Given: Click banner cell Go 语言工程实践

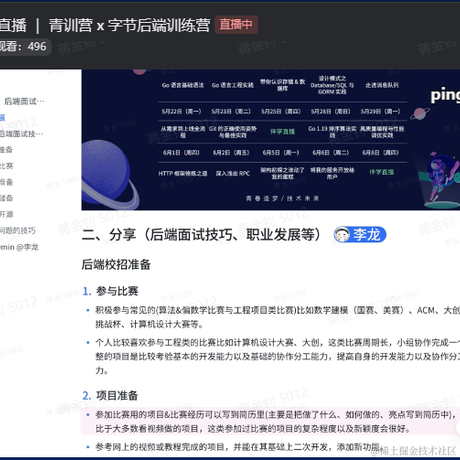Looking at the screenshot, I should pos(232,85).
